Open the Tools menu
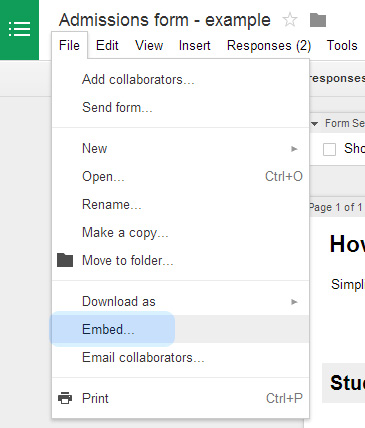The width and height of the screenshot is (365, 428). click(x=342, y=45)
